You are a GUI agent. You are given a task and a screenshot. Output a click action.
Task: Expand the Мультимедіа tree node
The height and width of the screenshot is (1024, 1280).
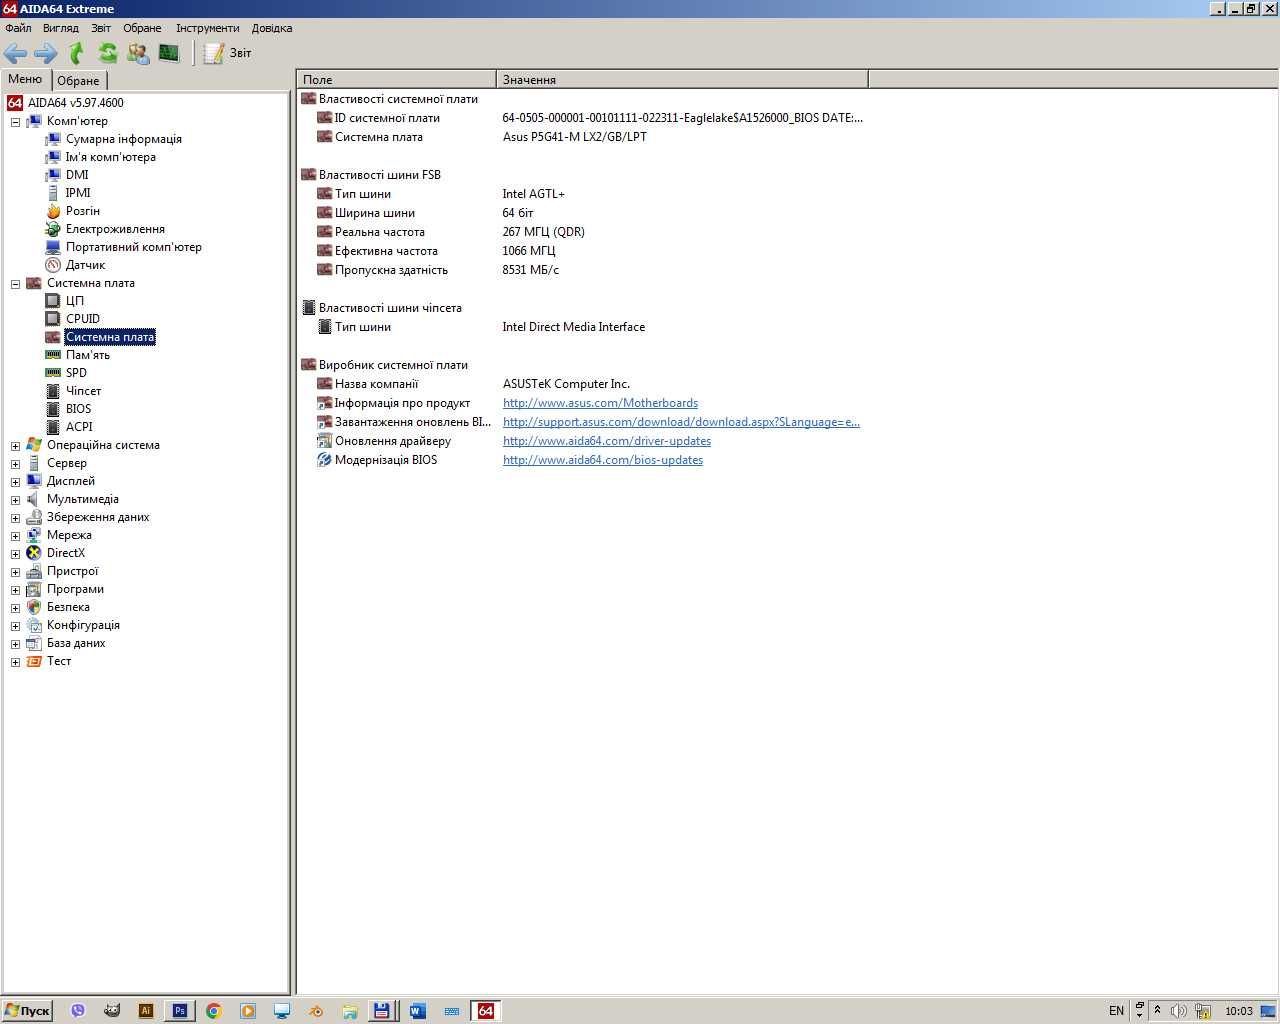(15, 500)
